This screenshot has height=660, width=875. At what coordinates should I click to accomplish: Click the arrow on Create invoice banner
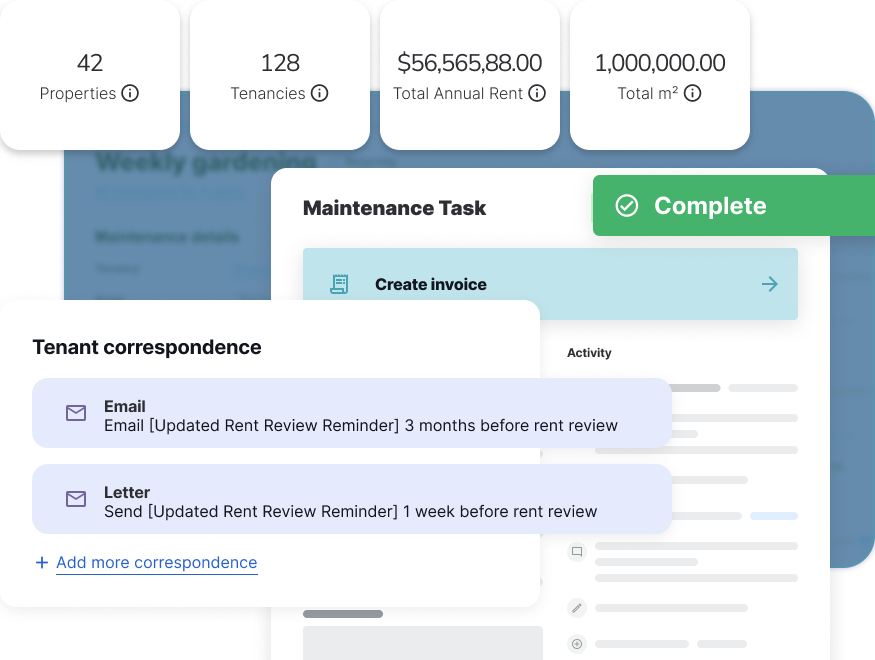coord(770,284)
